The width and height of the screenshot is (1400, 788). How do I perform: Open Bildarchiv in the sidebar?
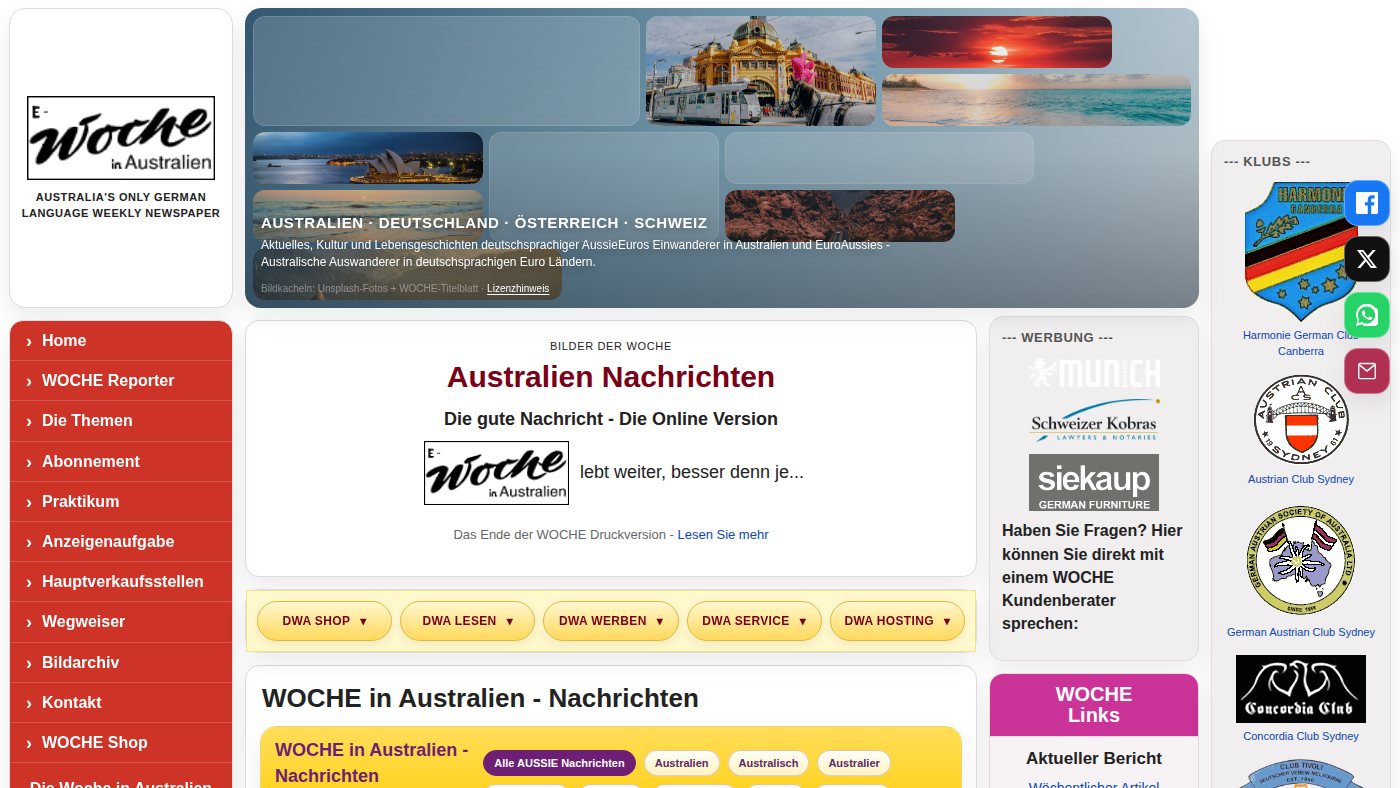(121, 663)
